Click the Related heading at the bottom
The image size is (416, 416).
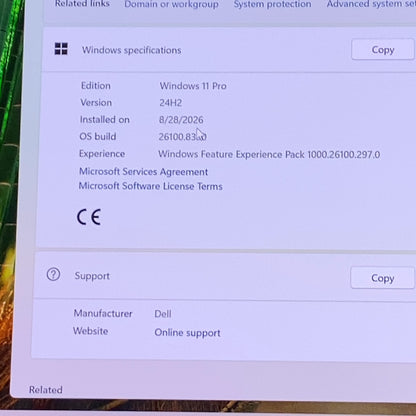pyautogui.click(x=46, y=390)
